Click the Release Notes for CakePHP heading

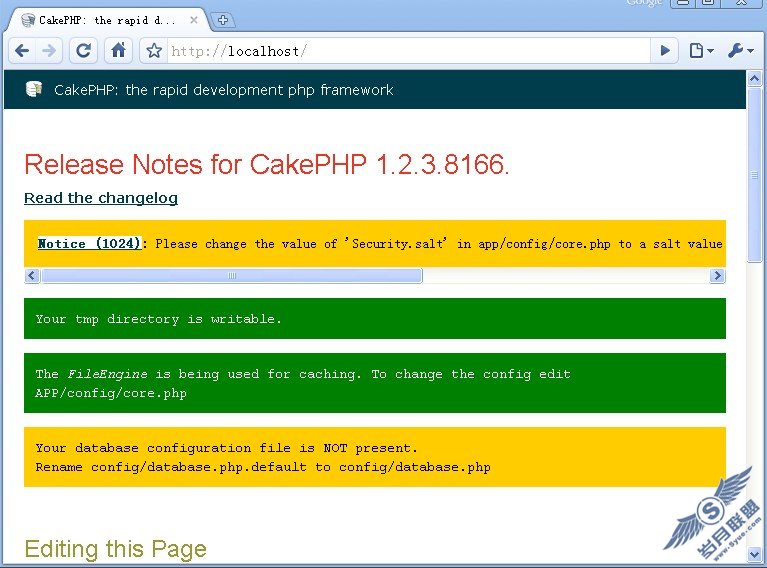tap(267, 164)
